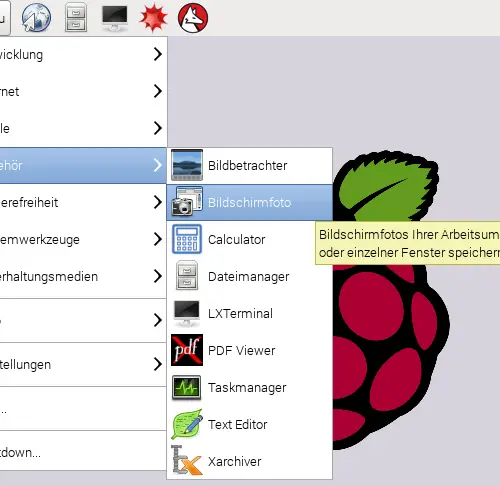500x486 pixels.
Task: Open the Shutdown... menu item
Action: 83,452
